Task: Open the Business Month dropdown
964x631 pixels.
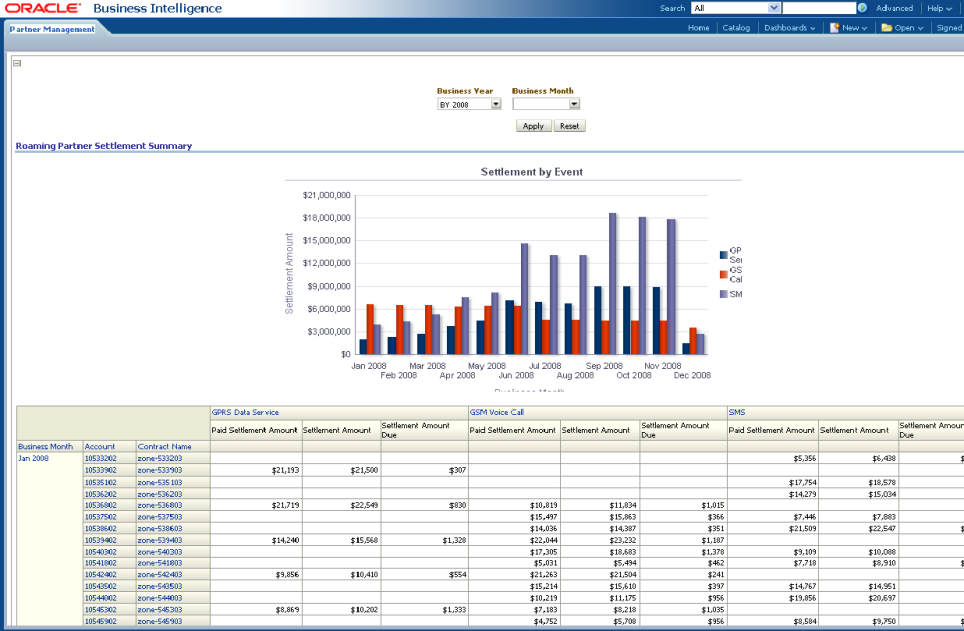Action: (546, 104)
